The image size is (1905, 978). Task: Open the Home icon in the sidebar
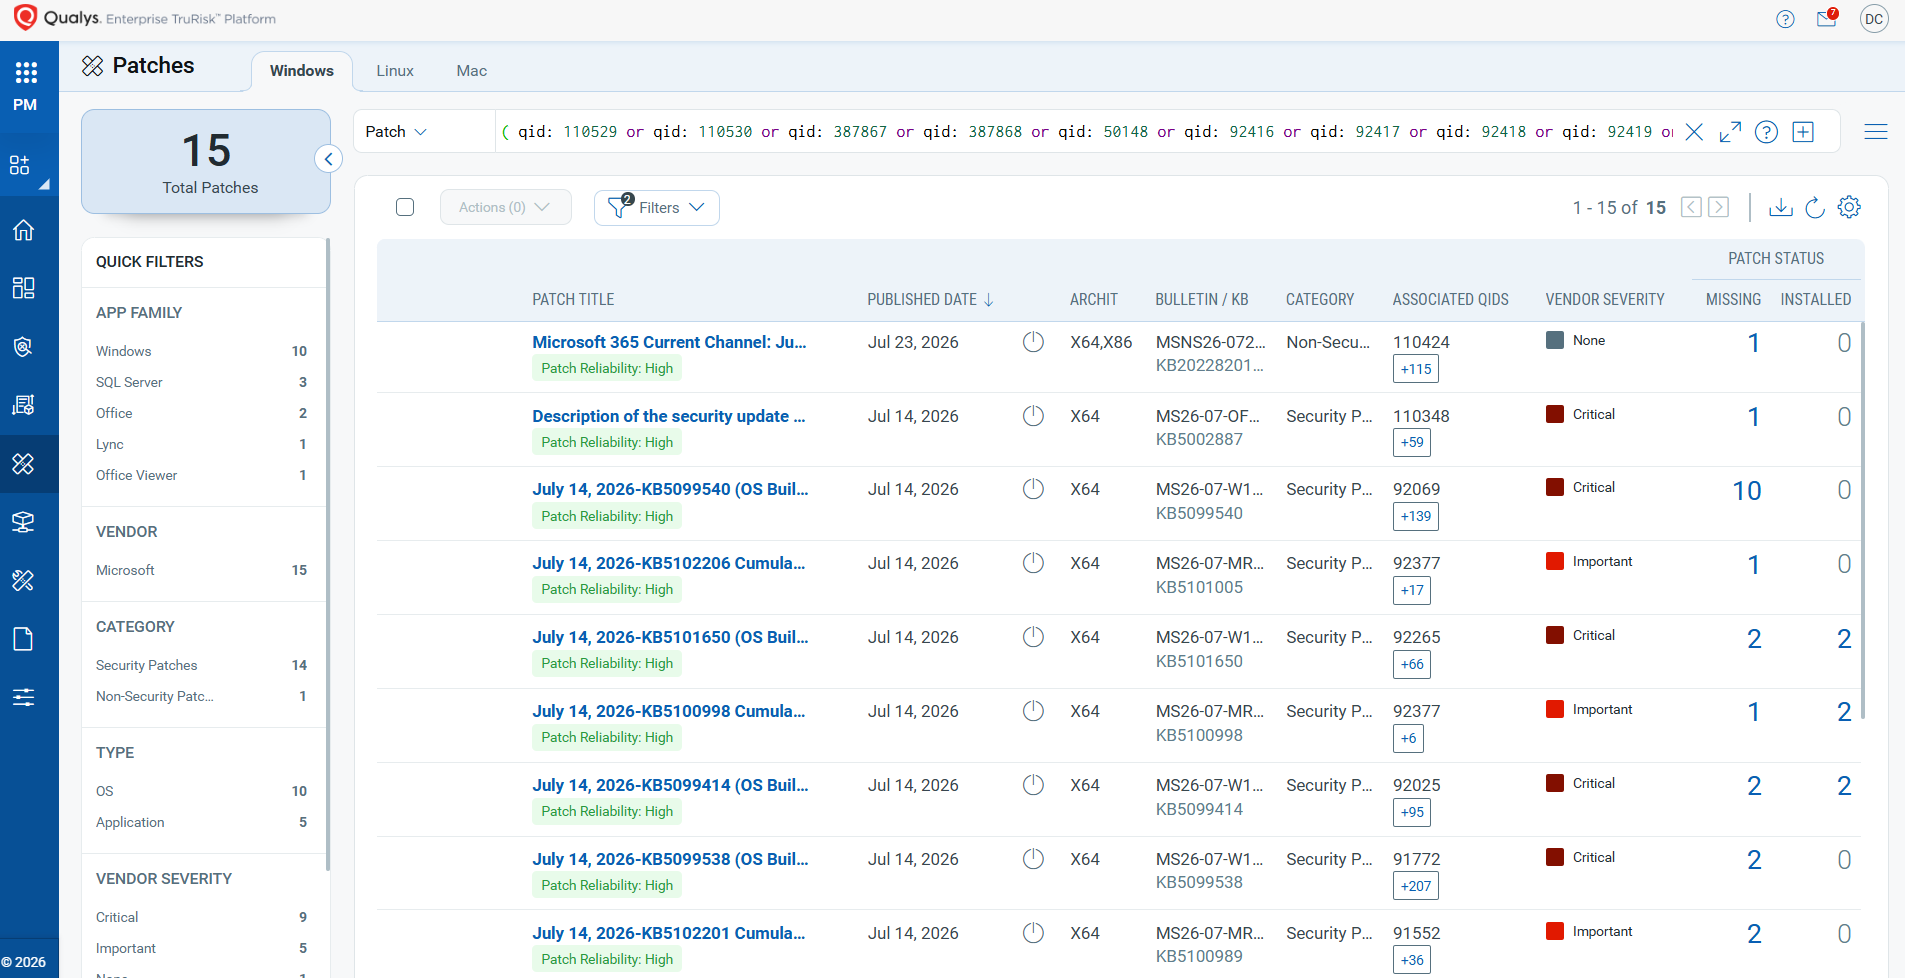[x=24, y=230]
